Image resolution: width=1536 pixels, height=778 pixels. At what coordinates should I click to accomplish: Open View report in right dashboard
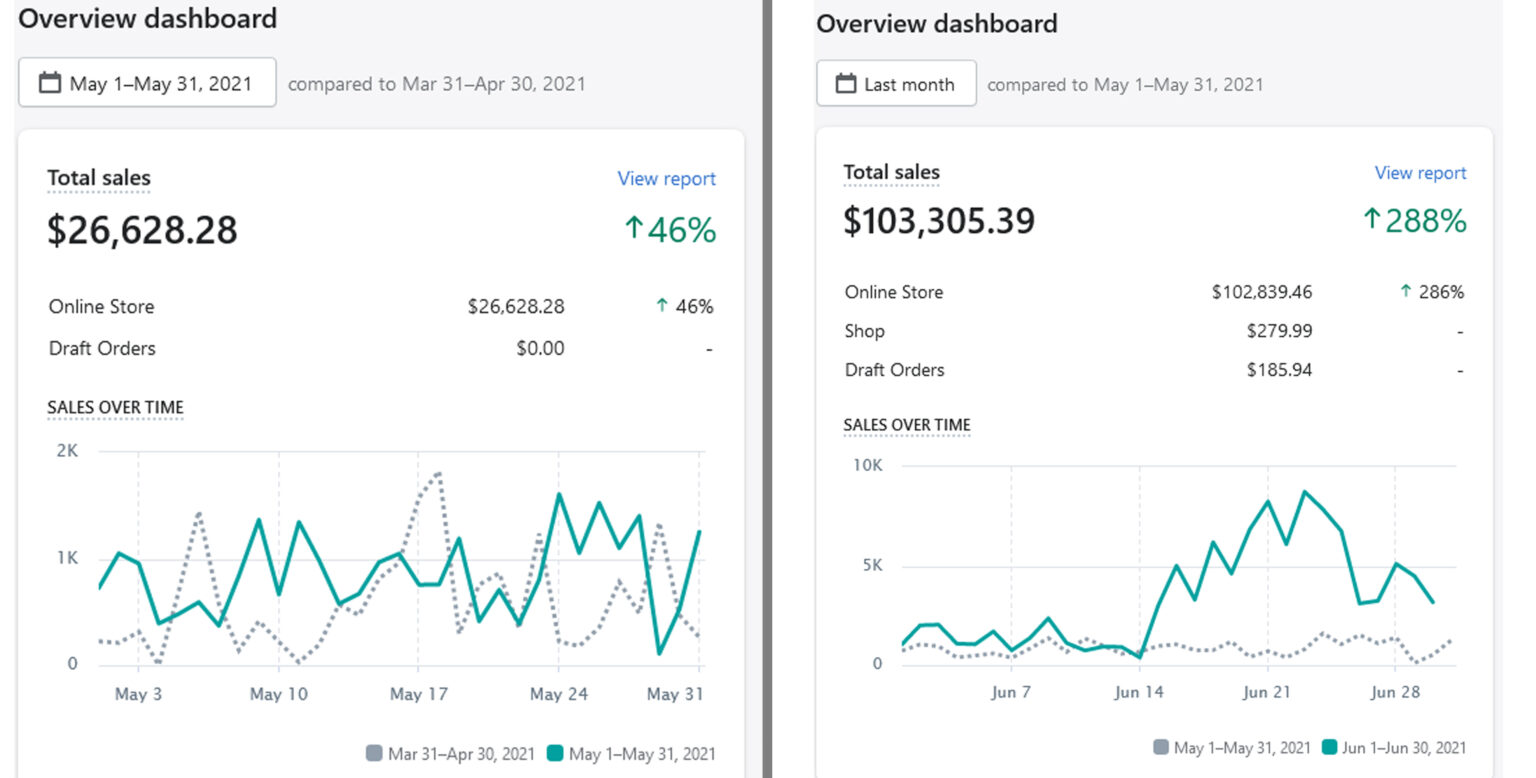[x=1420, y=173]
